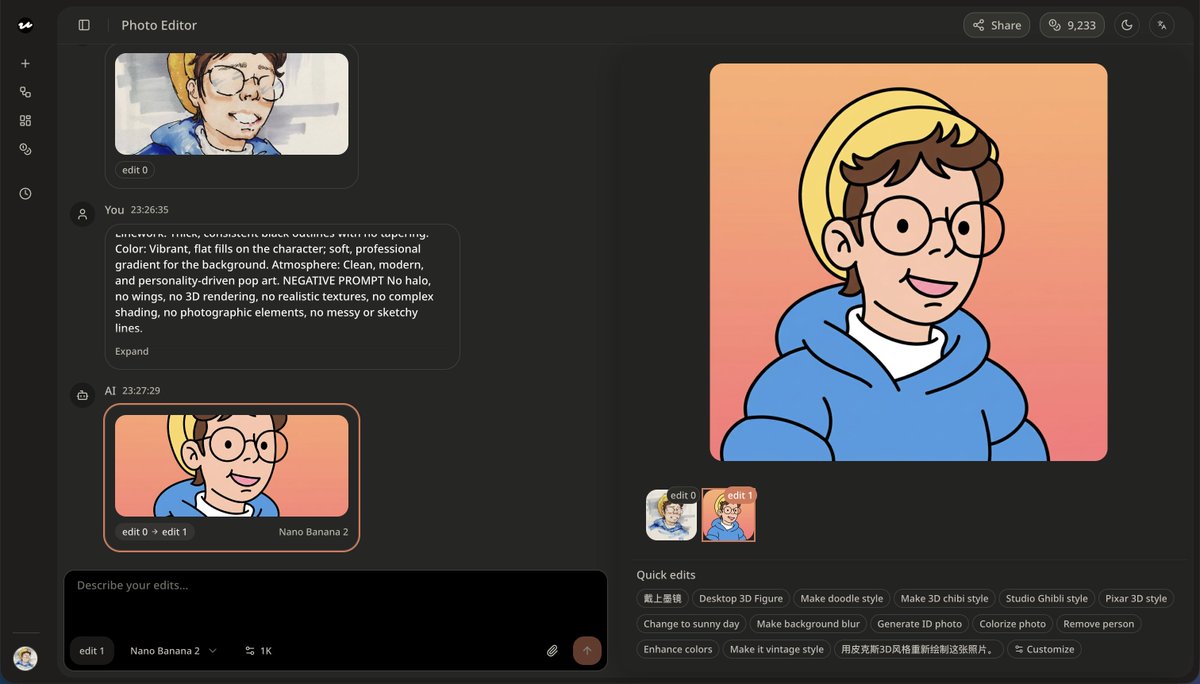This screenshot has height=684, width=1200.
Task: Click the Nano Banana 2 label on AI result
Action: coord(313,532)
